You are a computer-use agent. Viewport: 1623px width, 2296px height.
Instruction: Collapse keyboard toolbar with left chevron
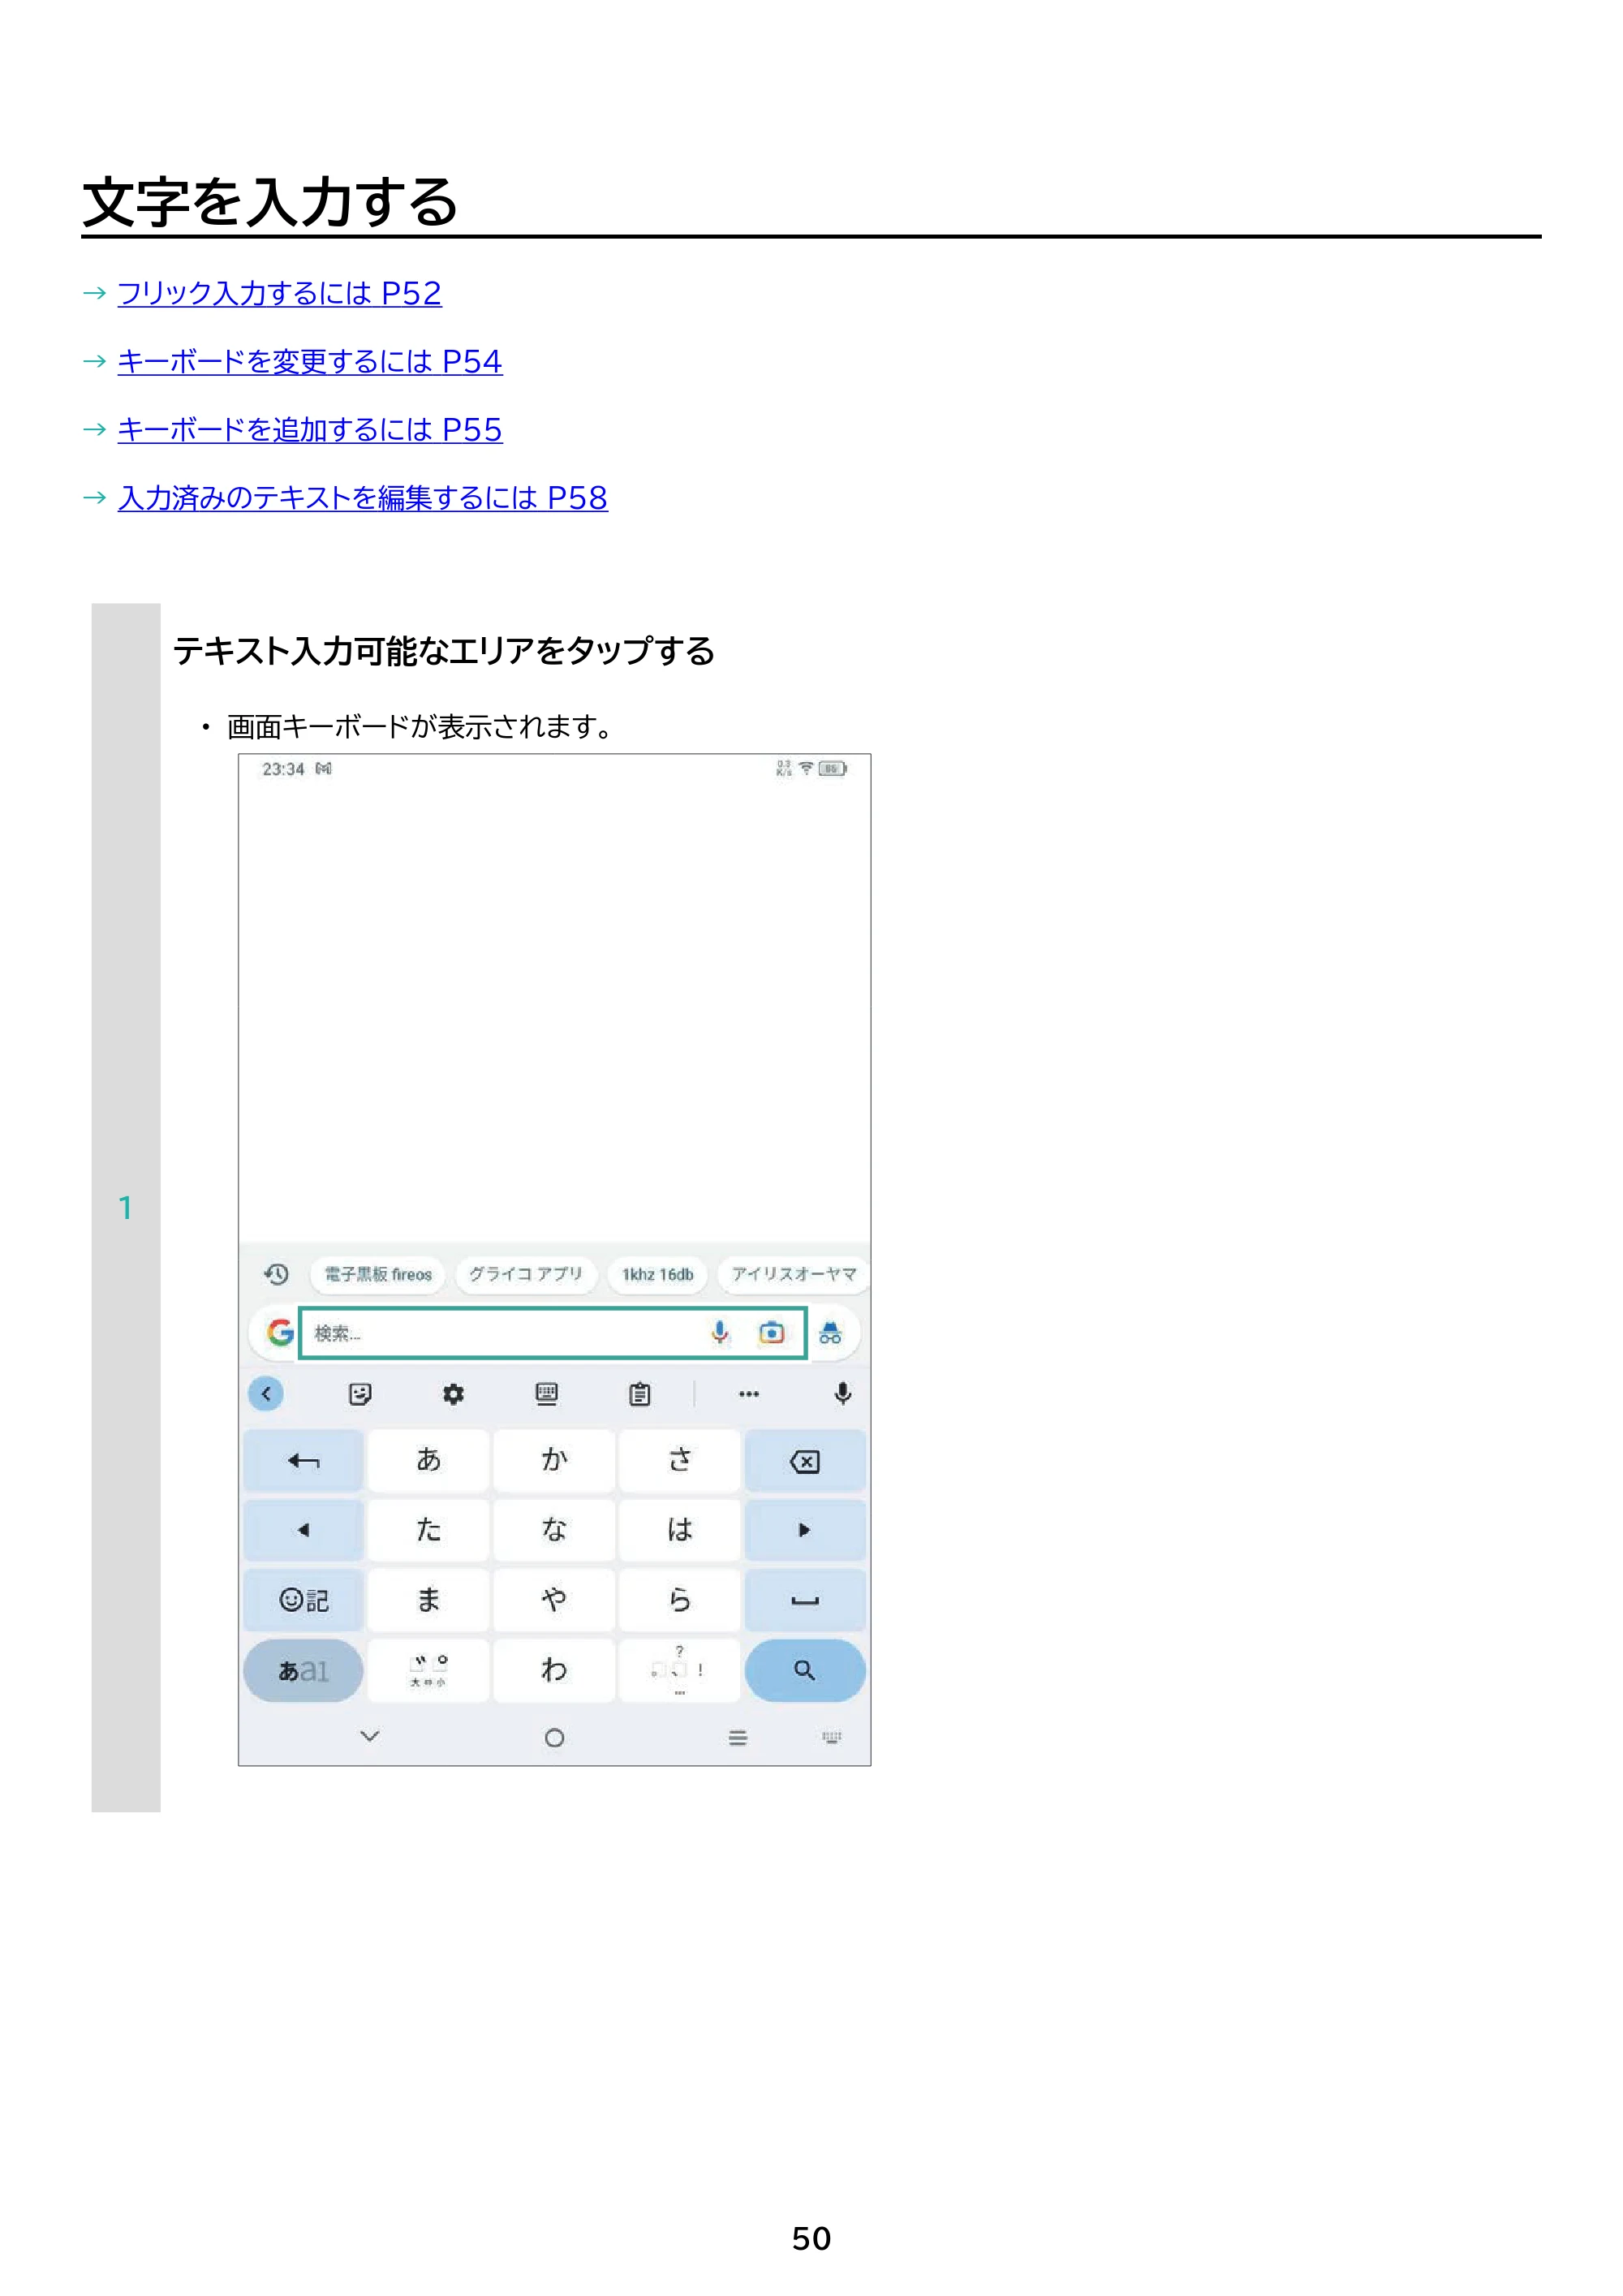tap(266, 1394)
